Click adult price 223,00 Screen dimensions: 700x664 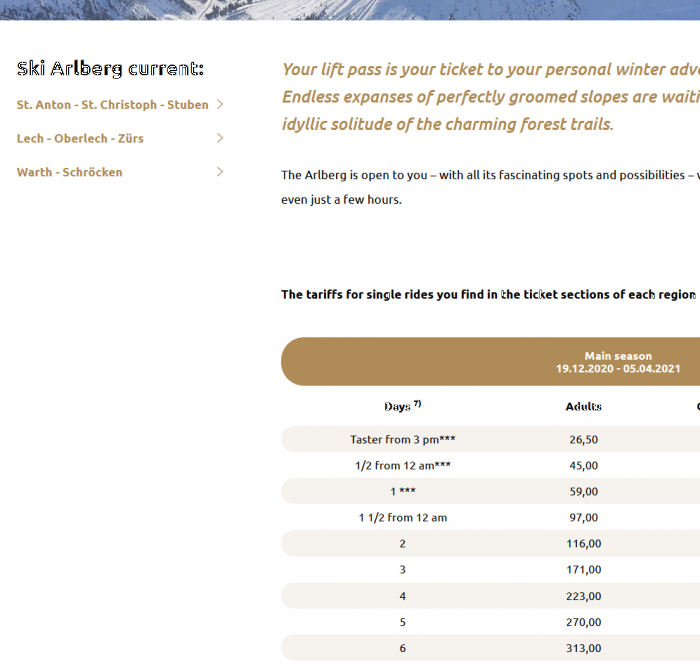[583, 596]
